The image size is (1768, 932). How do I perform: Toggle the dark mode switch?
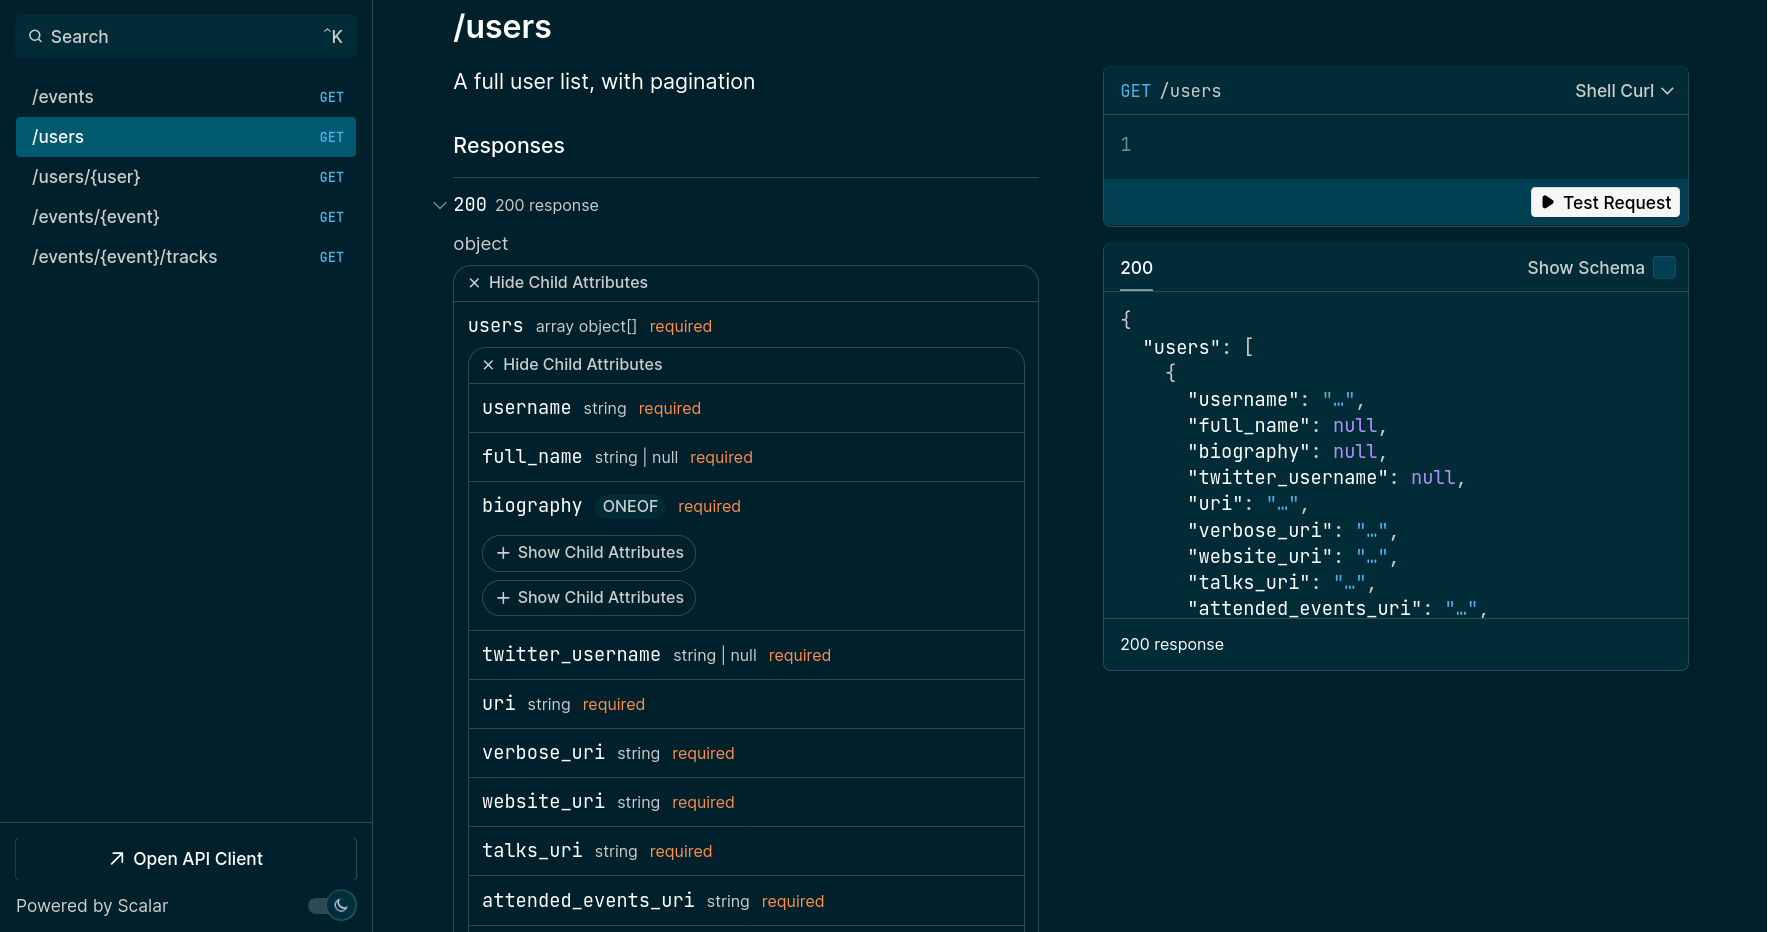[332, 906]
